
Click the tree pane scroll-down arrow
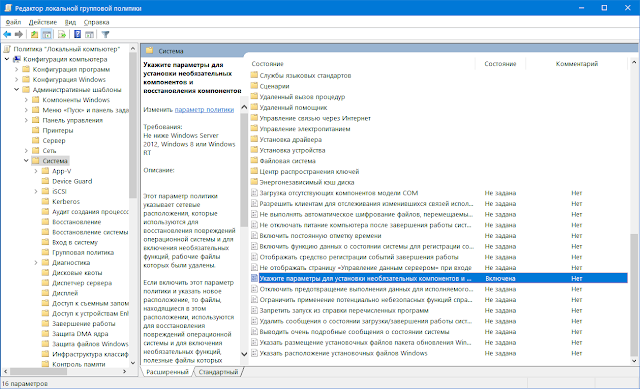click(x=133, y=362)
